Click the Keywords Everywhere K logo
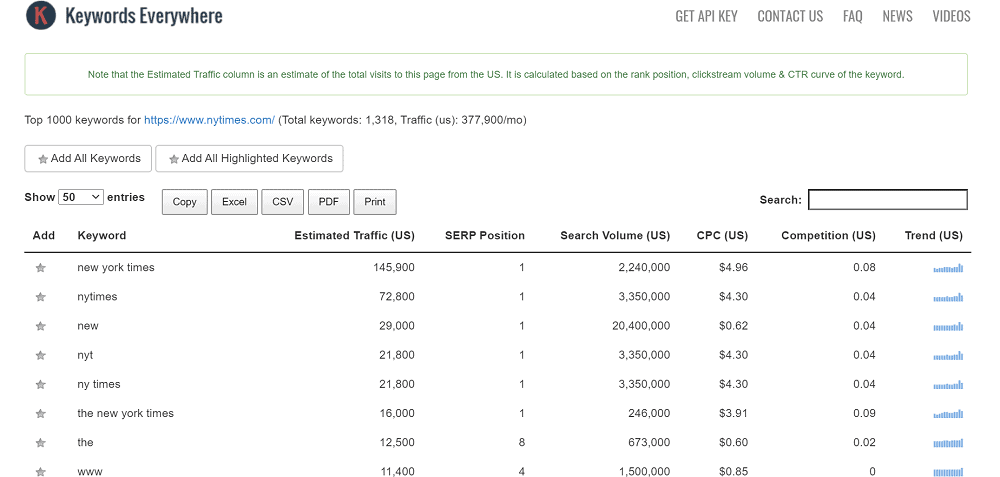This screenshot has height=477, width=1000. [41, 15]
